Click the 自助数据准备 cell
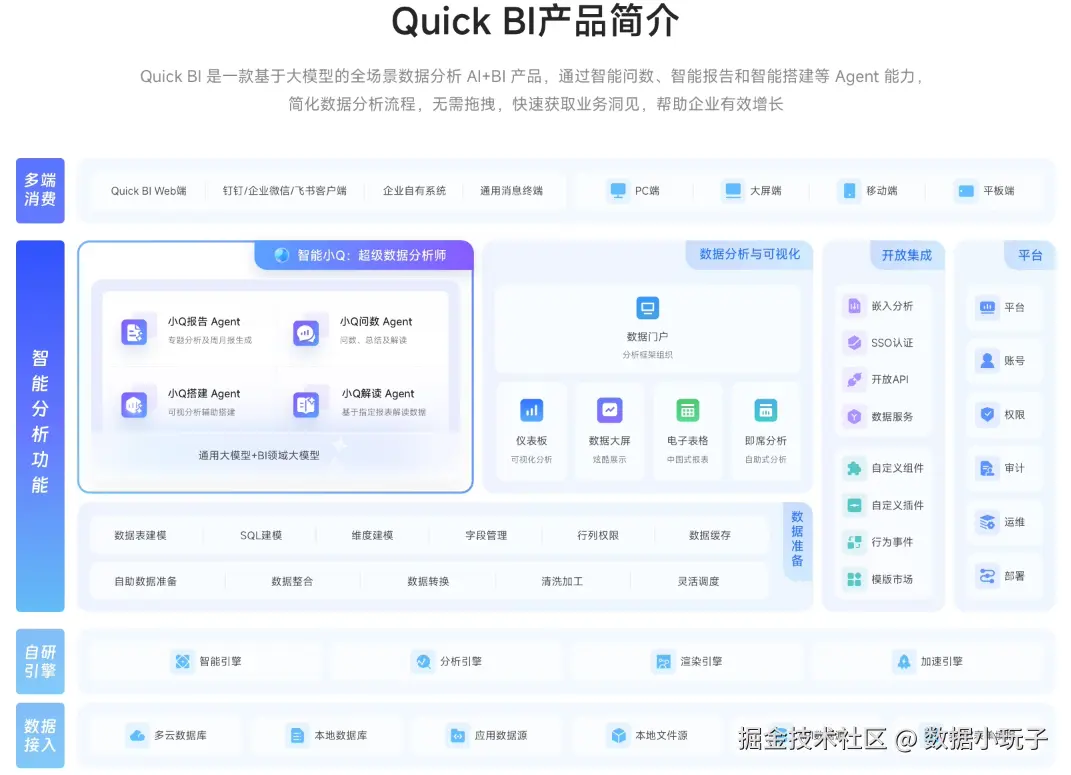 (145, 581)
